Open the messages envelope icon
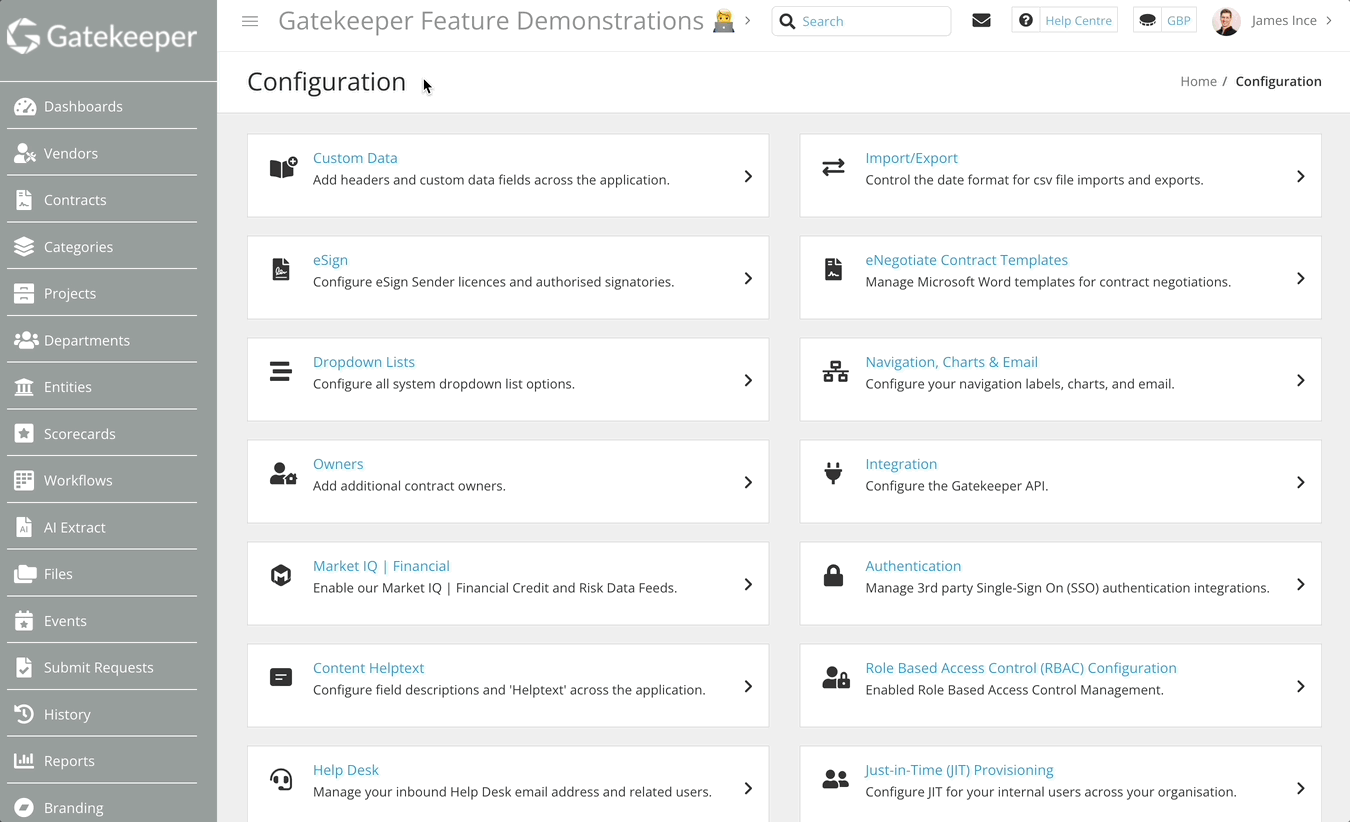Image resolution: width=1350 pixels, height=822 pixels. 981,20
